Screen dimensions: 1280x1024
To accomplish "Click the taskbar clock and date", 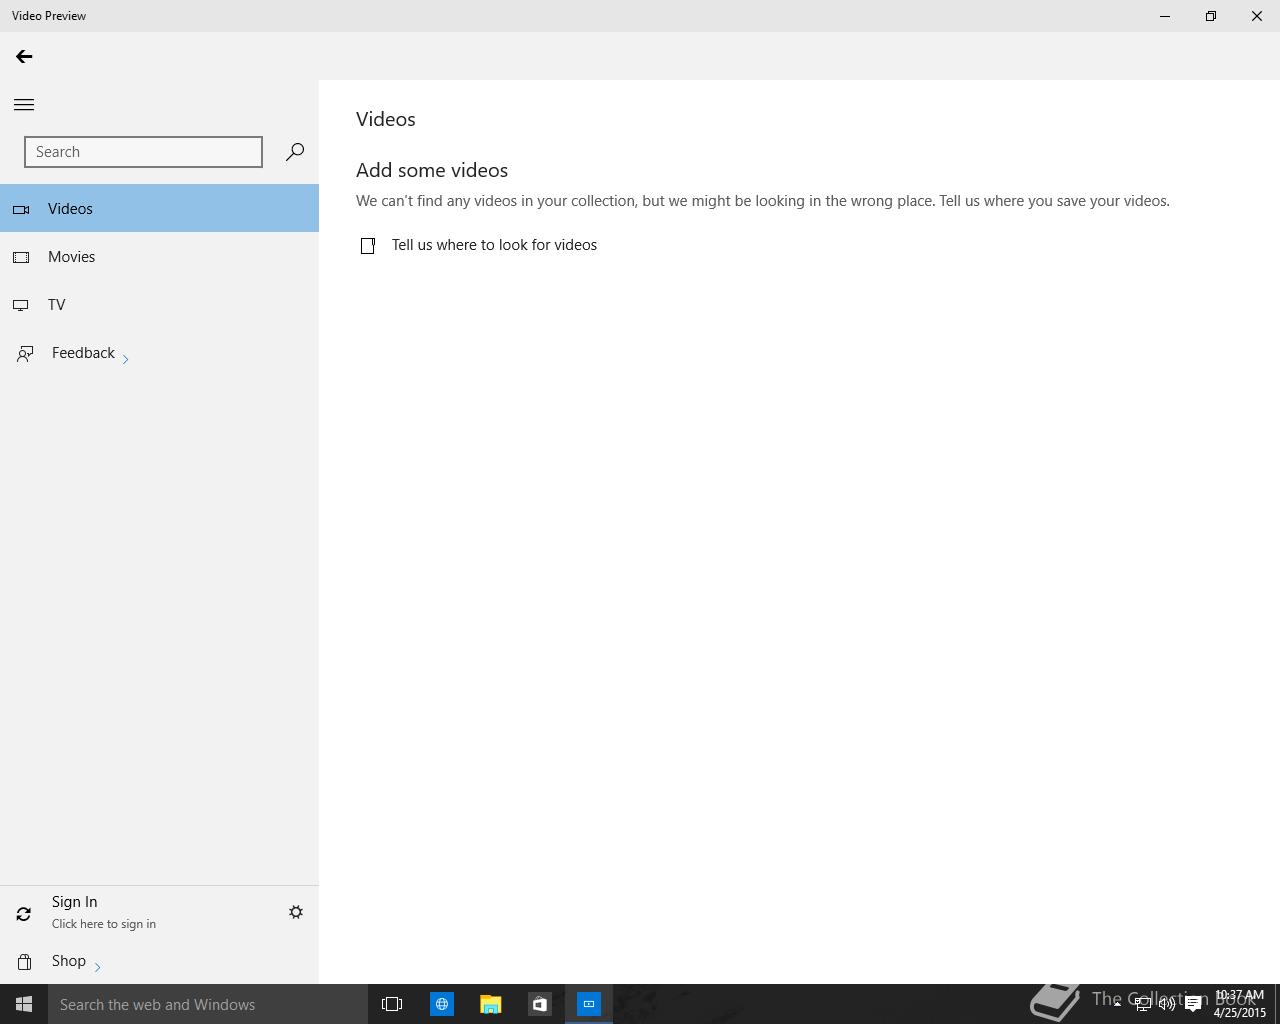I will click(x=1240, y=1004).
